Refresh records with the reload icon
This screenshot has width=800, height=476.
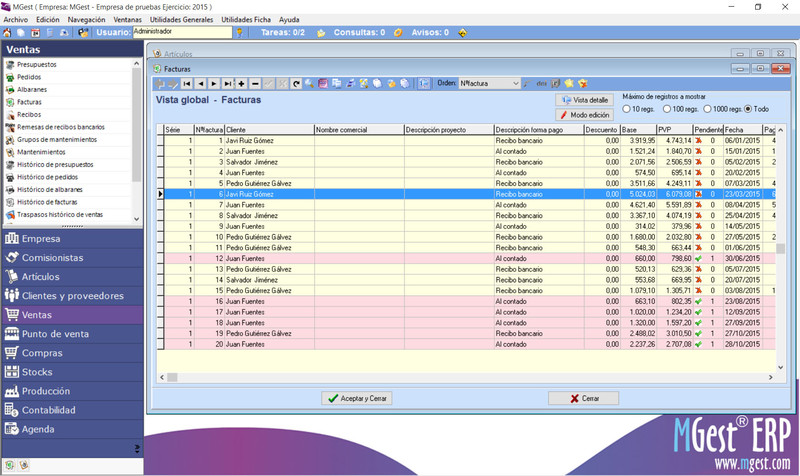click(x=296, y=84)
